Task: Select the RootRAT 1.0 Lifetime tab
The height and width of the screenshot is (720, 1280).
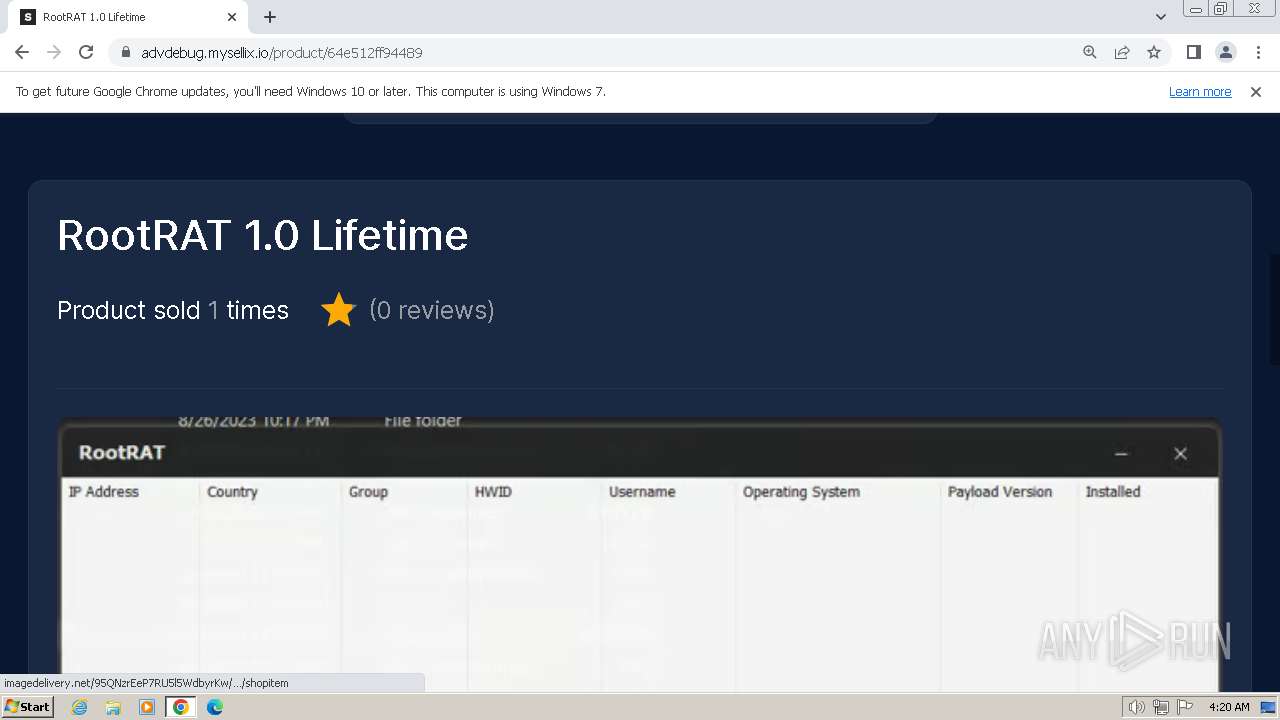Action: tap(130, 17)
